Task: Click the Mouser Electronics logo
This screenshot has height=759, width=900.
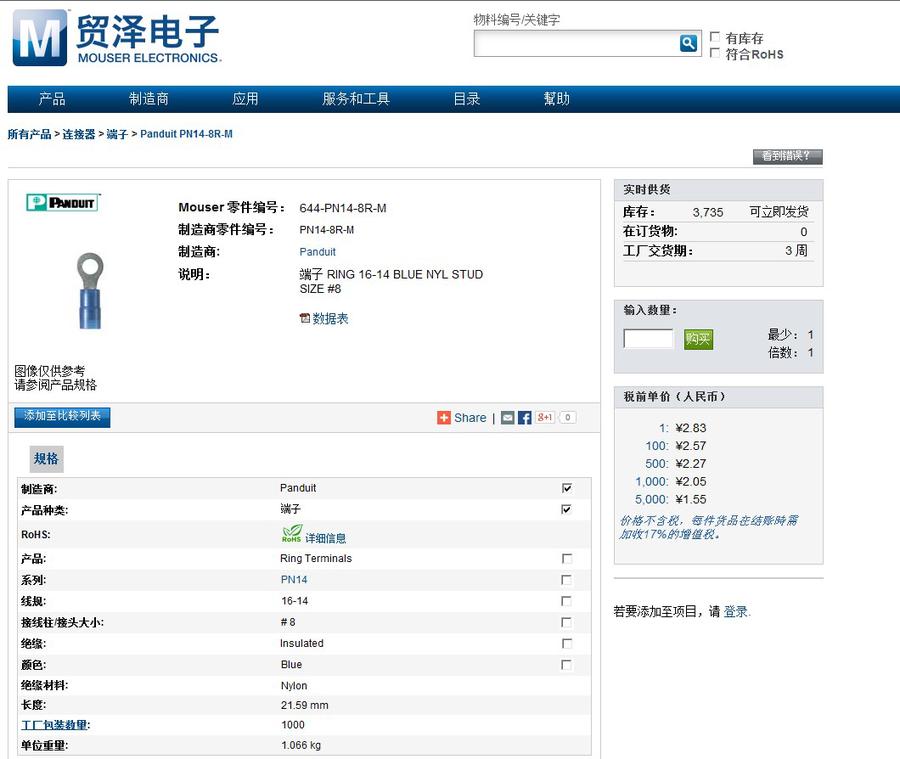Action: click(x=116, y=38)
